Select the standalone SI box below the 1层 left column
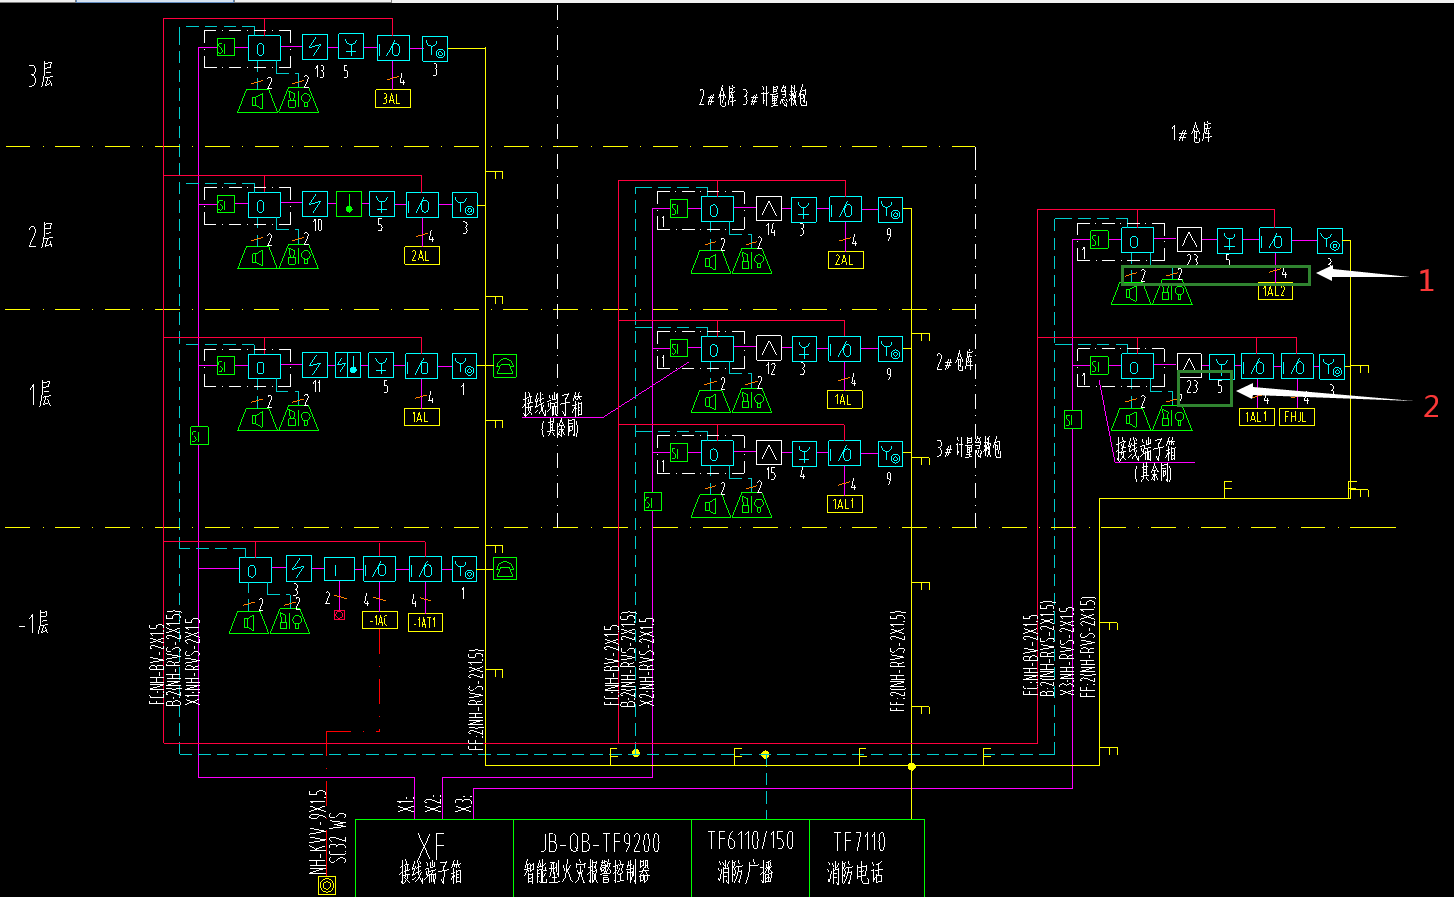This screenshot has width=1454, height=897. pos(199,436)
